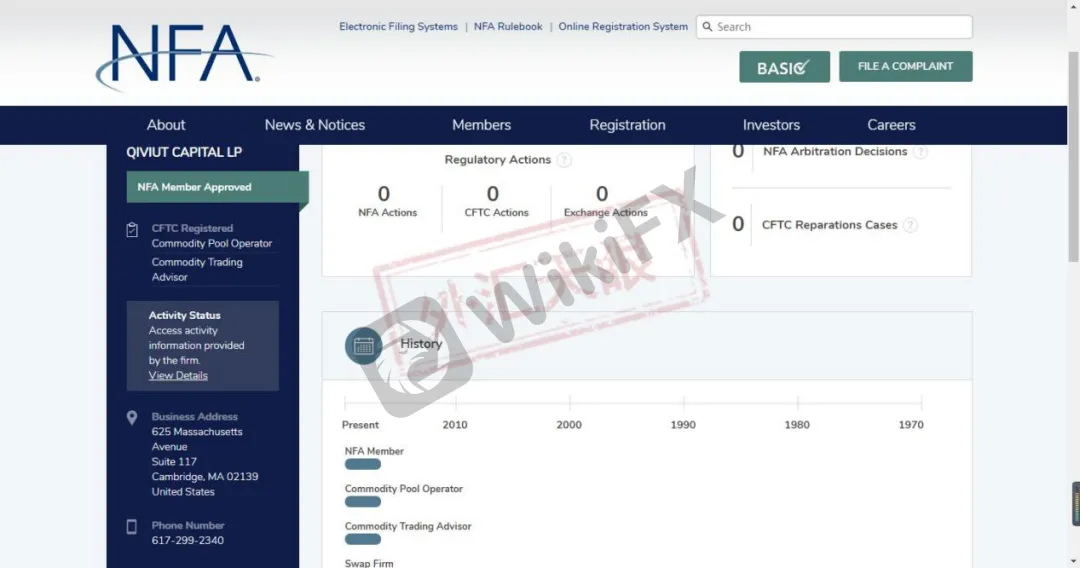Click the Commodity Trading Advisor timeline bar
Viewport: 1080px width, 568px height.
(363, 540)
